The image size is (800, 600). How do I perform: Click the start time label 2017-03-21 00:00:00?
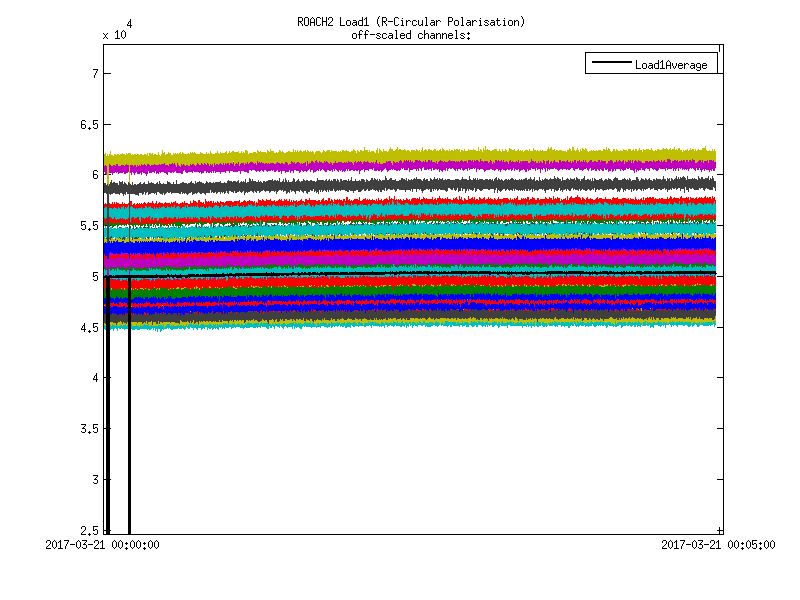coord(104,545)
